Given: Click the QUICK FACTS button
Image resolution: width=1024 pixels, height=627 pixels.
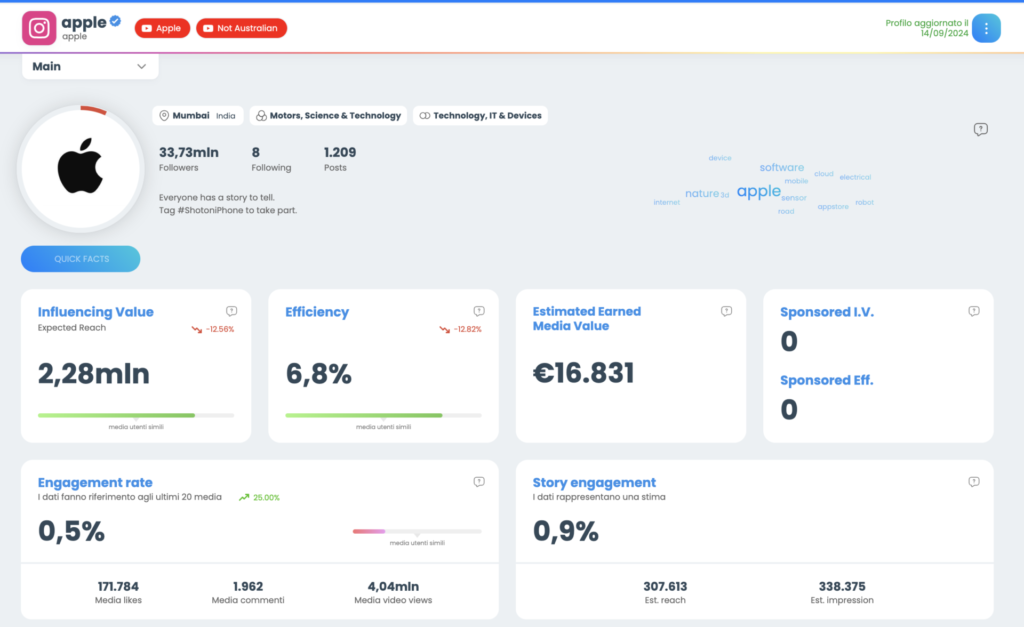Looking at the screenshot, I should pos(80,259).
